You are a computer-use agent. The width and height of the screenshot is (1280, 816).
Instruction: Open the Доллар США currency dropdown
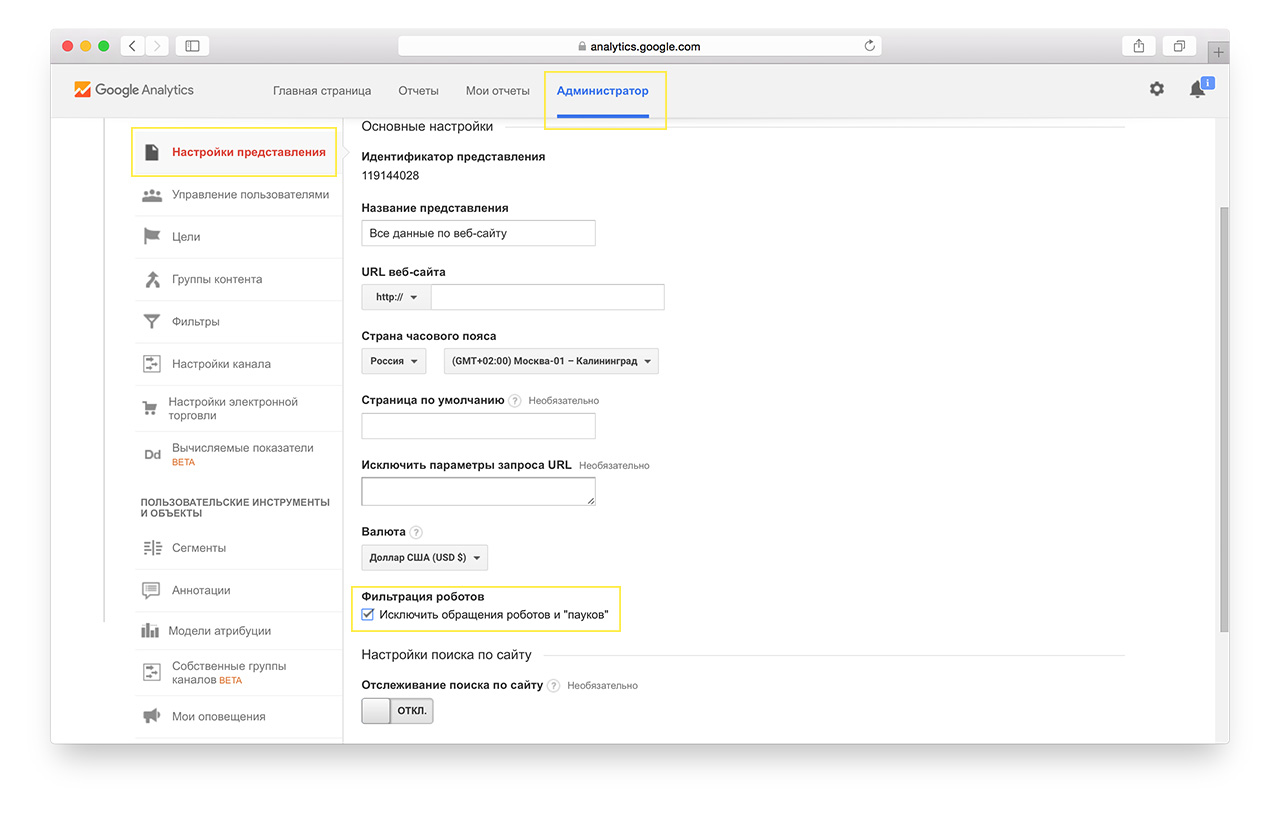(424, 557)
